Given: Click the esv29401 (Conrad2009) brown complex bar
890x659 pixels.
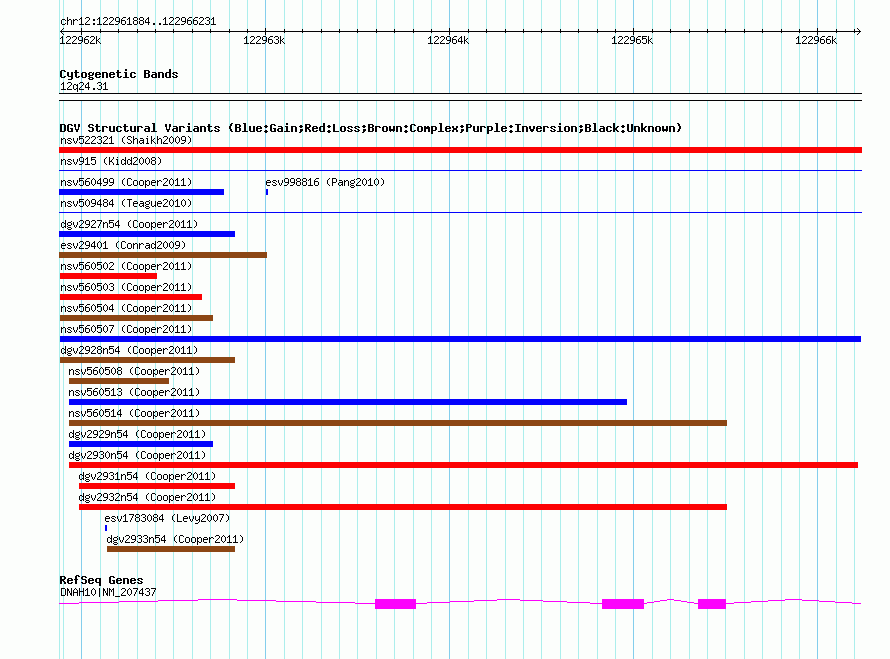Looking at the screenshot, I should 163,255.
